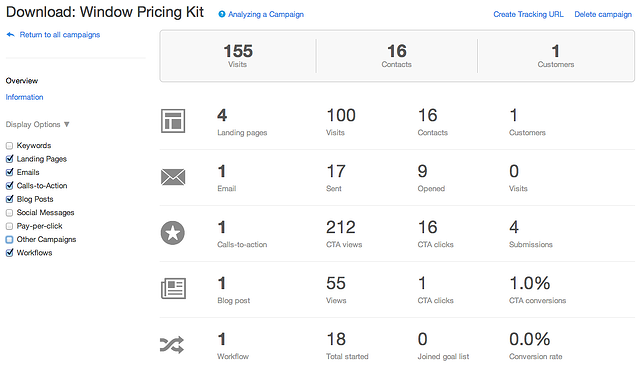Viewport: 638px width, 372px height.
Task: Click the 1 Customers summary stat
Action: [x=556, y=56]
